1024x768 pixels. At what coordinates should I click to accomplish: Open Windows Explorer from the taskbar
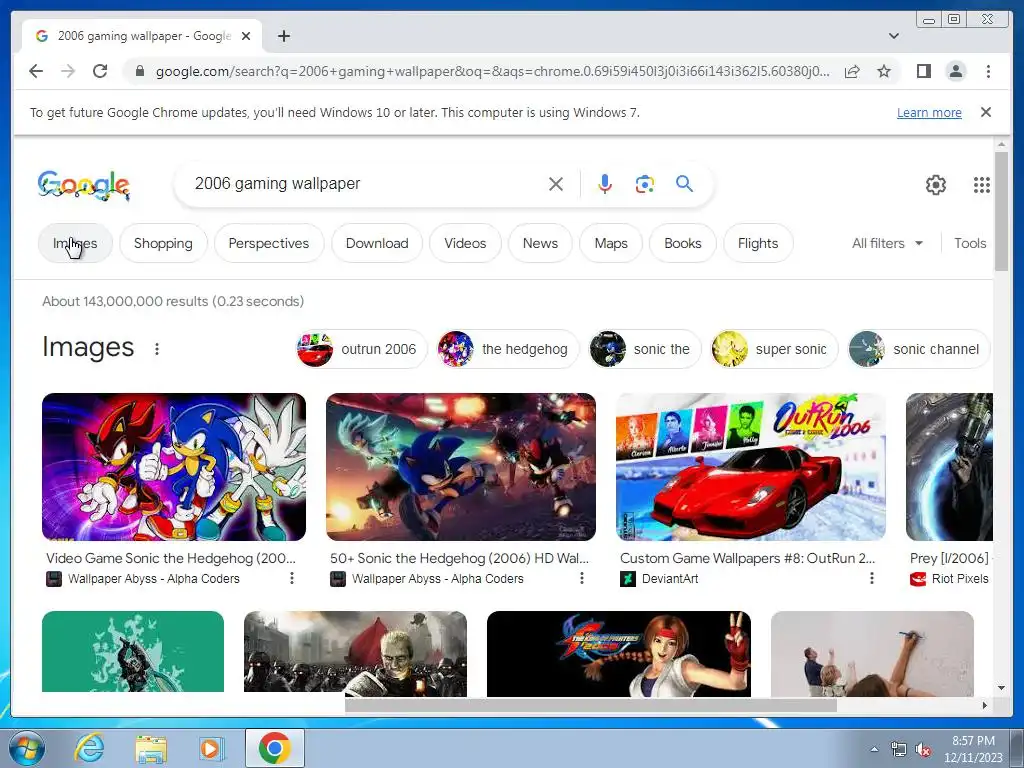click(151, 748)
